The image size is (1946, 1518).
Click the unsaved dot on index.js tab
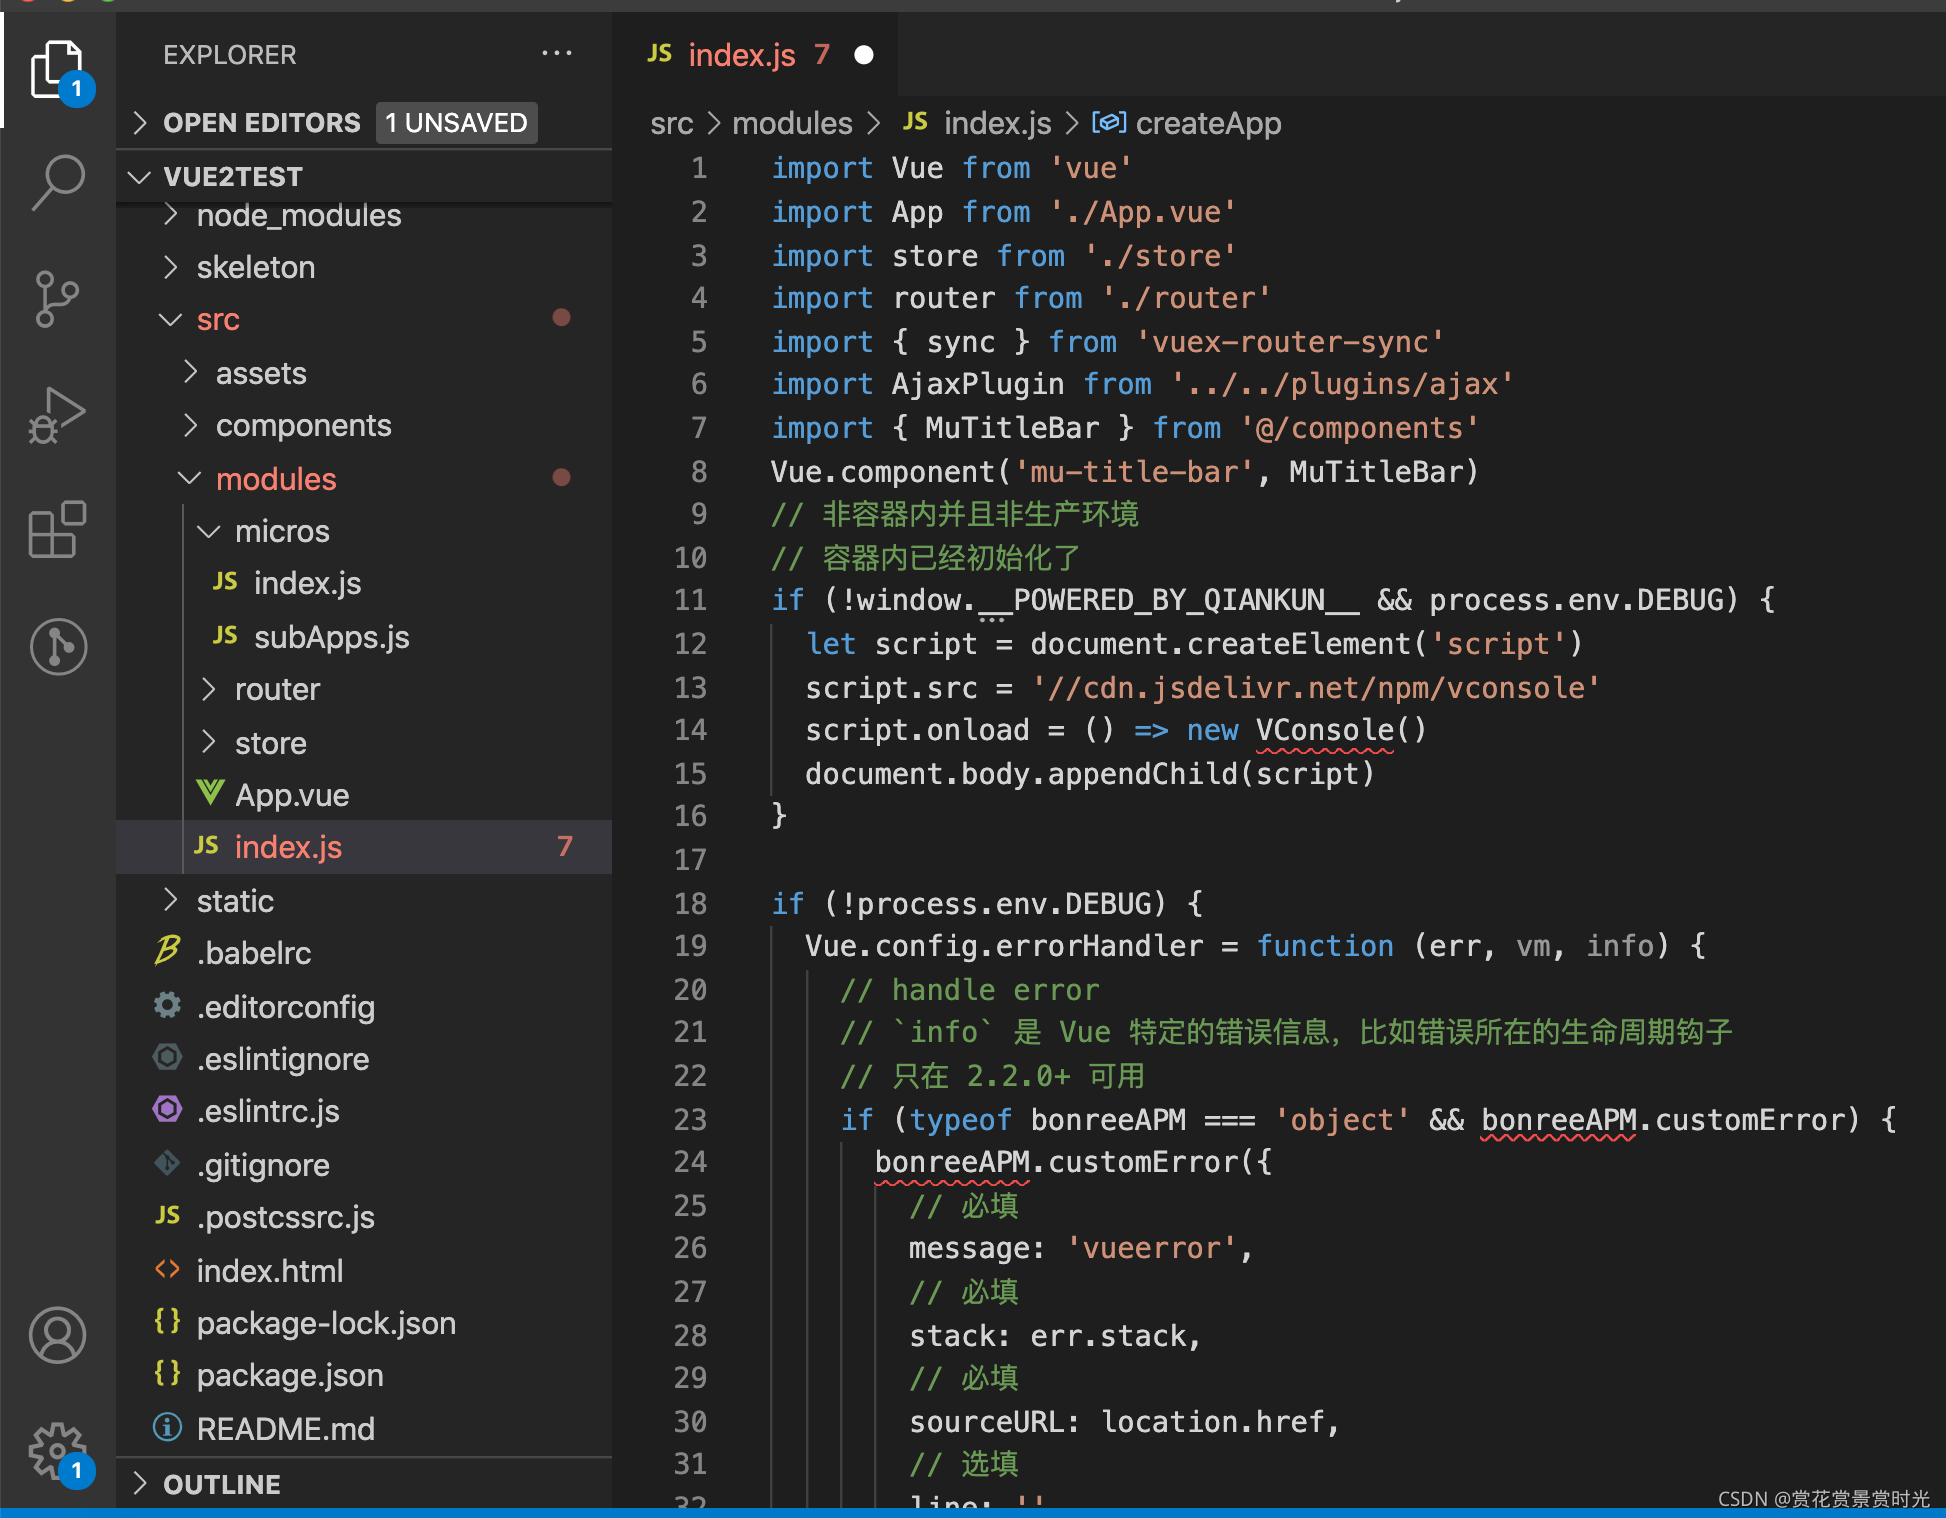[x=864, y=55]
